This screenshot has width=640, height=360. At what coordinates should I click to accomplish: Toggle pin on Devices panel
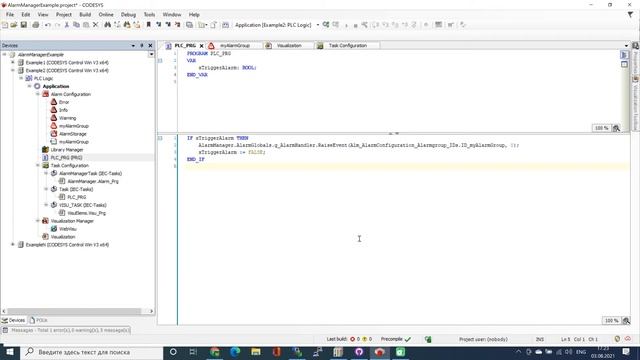click(x=142, y=46)
